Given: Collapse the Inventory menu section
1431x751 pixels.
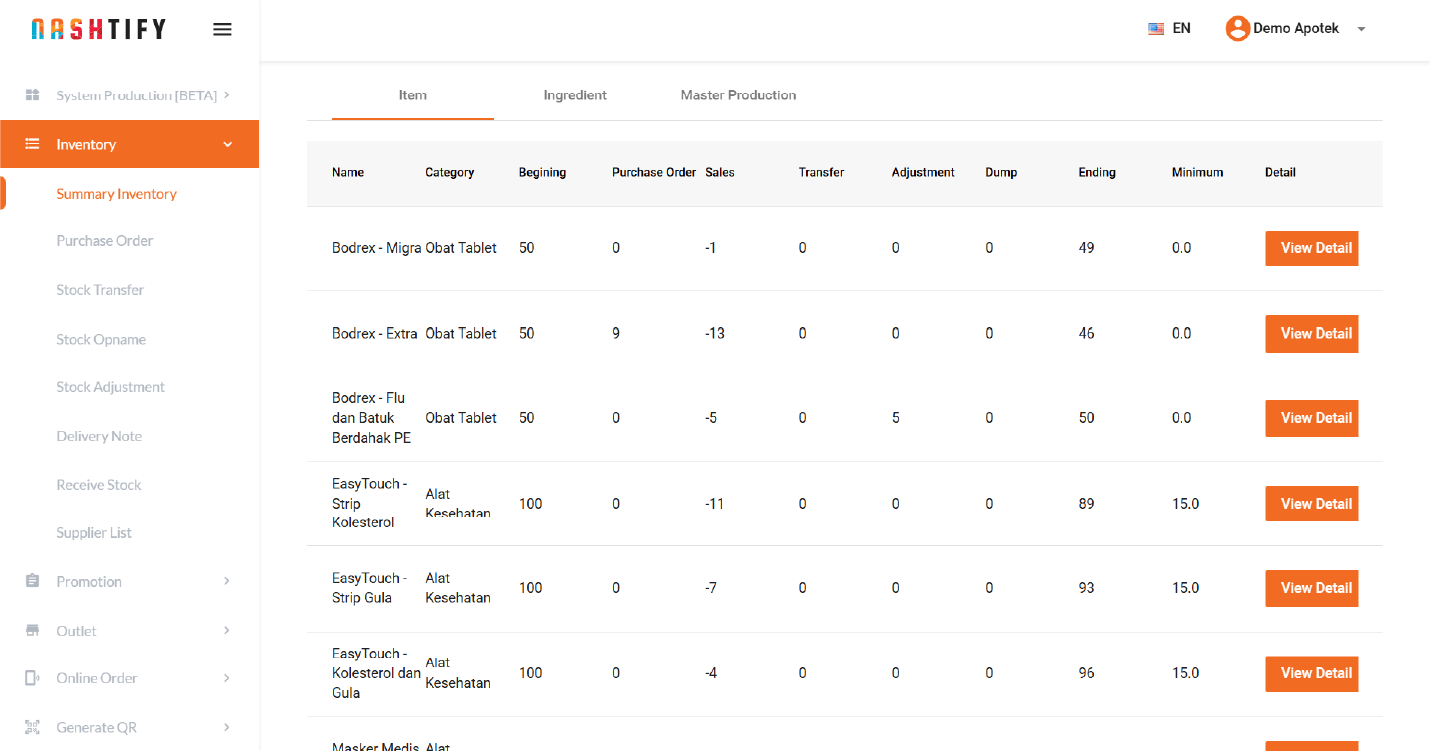Looking at the screenshot, I should click(227, 145).
